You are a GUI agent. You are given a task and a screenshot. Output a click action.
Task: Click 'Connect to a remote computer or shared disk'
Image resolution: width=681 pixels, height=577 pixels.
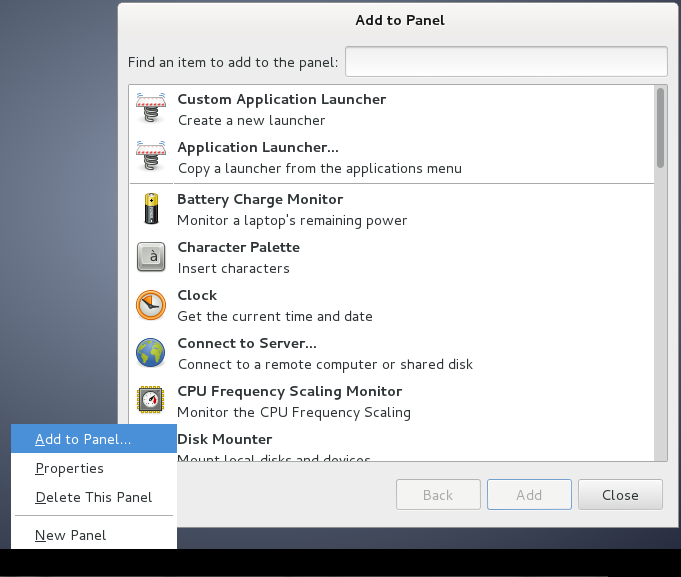pyautogui.click(x=325, y=364)
